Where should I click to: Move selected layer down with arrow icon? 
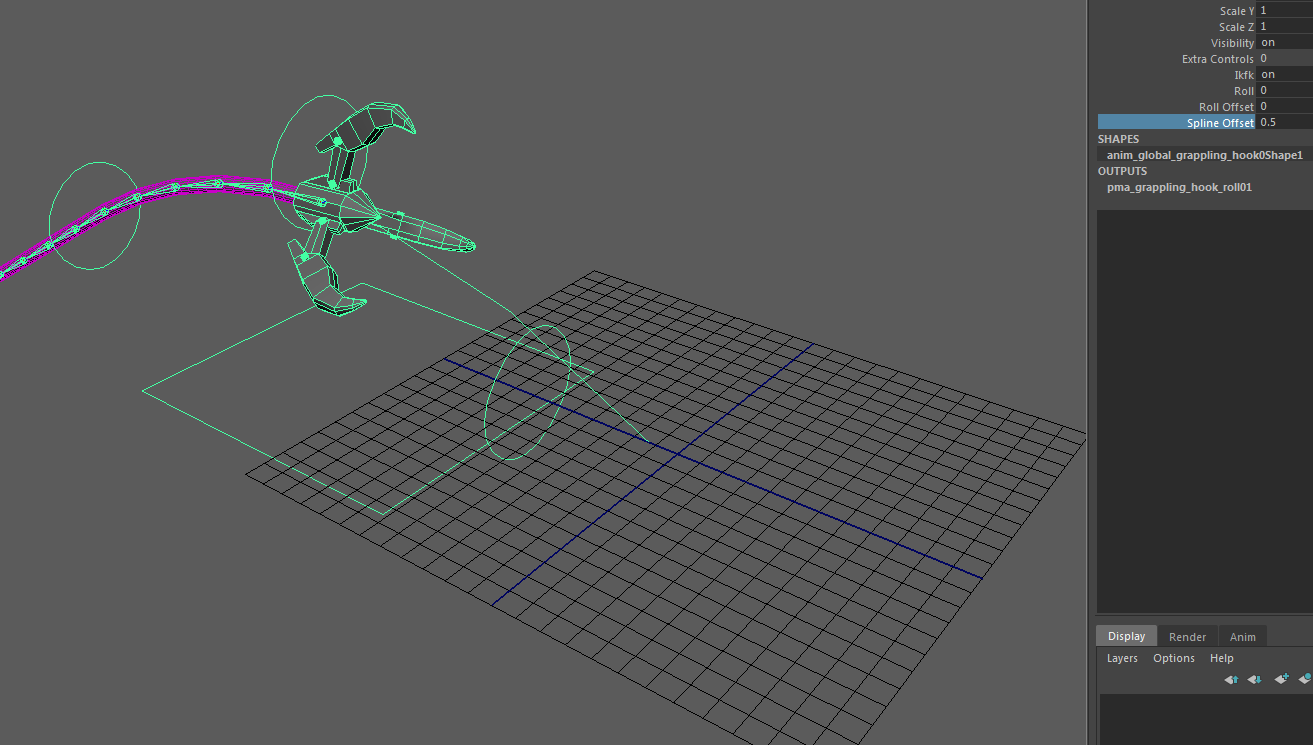(x=1254, y=679)
